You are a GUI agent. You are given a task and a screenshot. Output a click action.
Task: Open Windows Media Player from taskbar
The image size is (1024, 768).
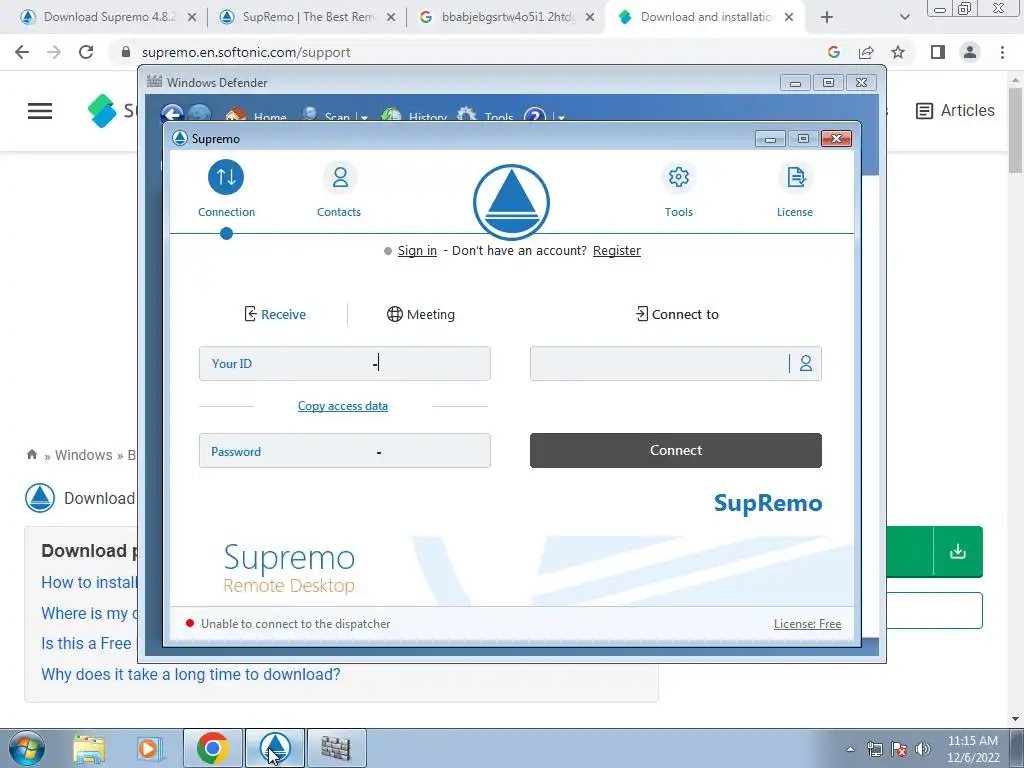tap(150, 748)
